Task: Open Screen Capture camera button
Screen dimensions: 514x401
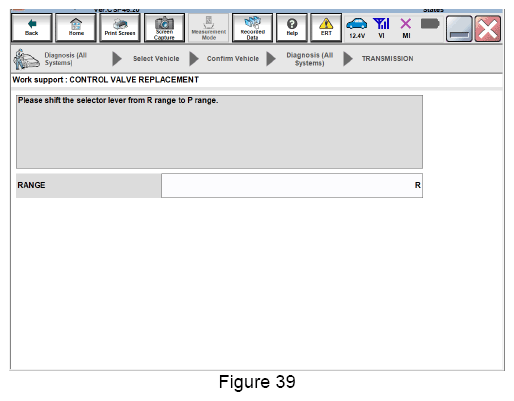Action: pos(164,28)
